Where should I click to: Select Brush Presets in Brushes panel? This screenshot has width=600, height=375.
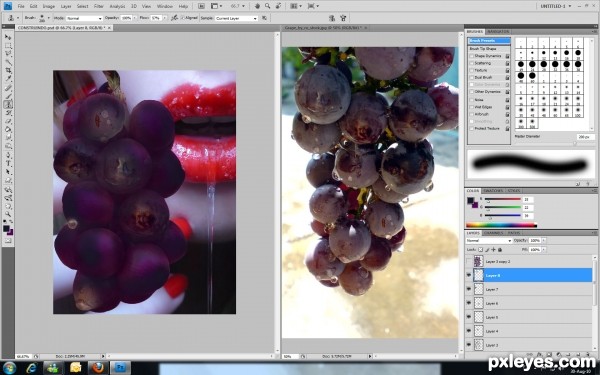[489, 41]
